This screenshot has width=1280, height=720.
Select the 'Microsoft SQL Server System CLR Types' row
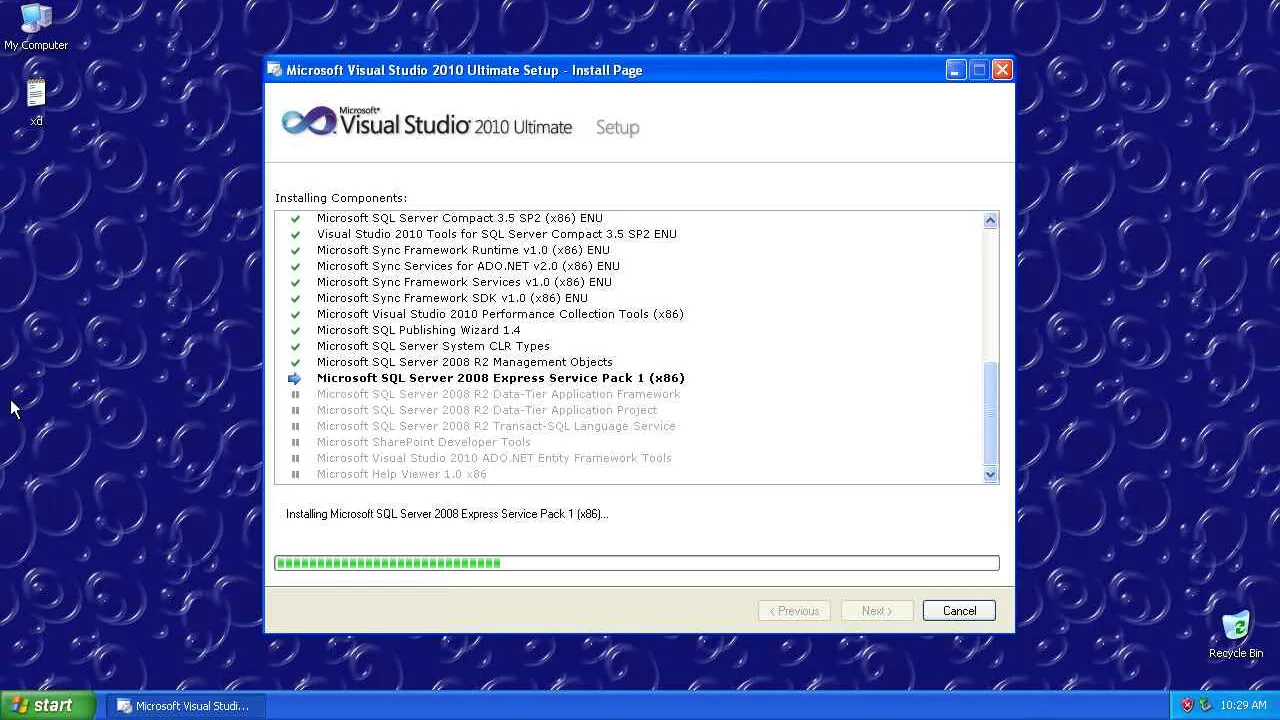click(x=433, y=346)
